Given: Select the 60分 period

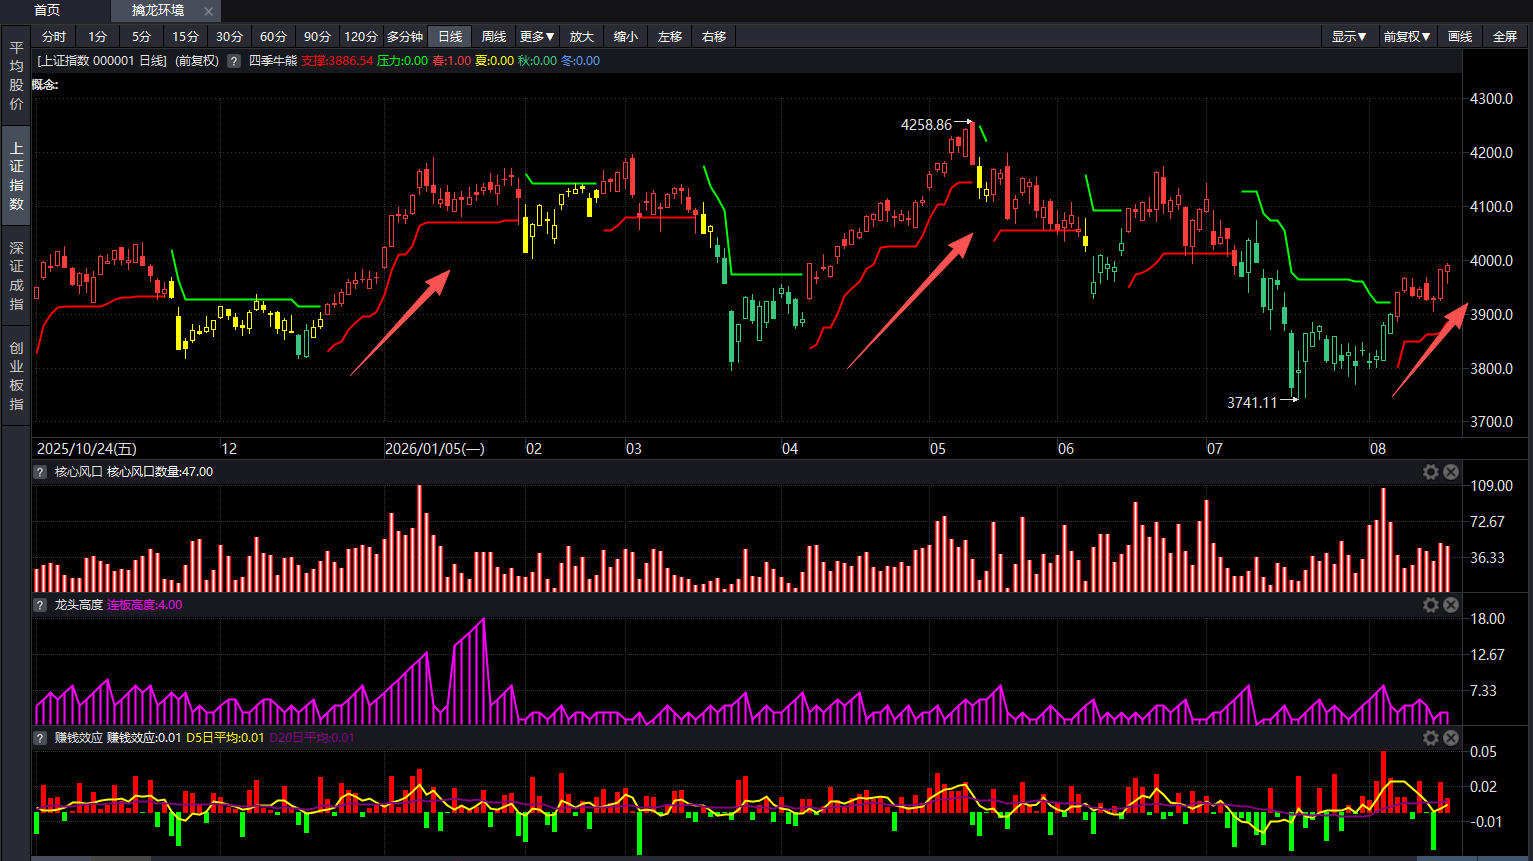Looking at the screenshot, I should coord(274,36).
